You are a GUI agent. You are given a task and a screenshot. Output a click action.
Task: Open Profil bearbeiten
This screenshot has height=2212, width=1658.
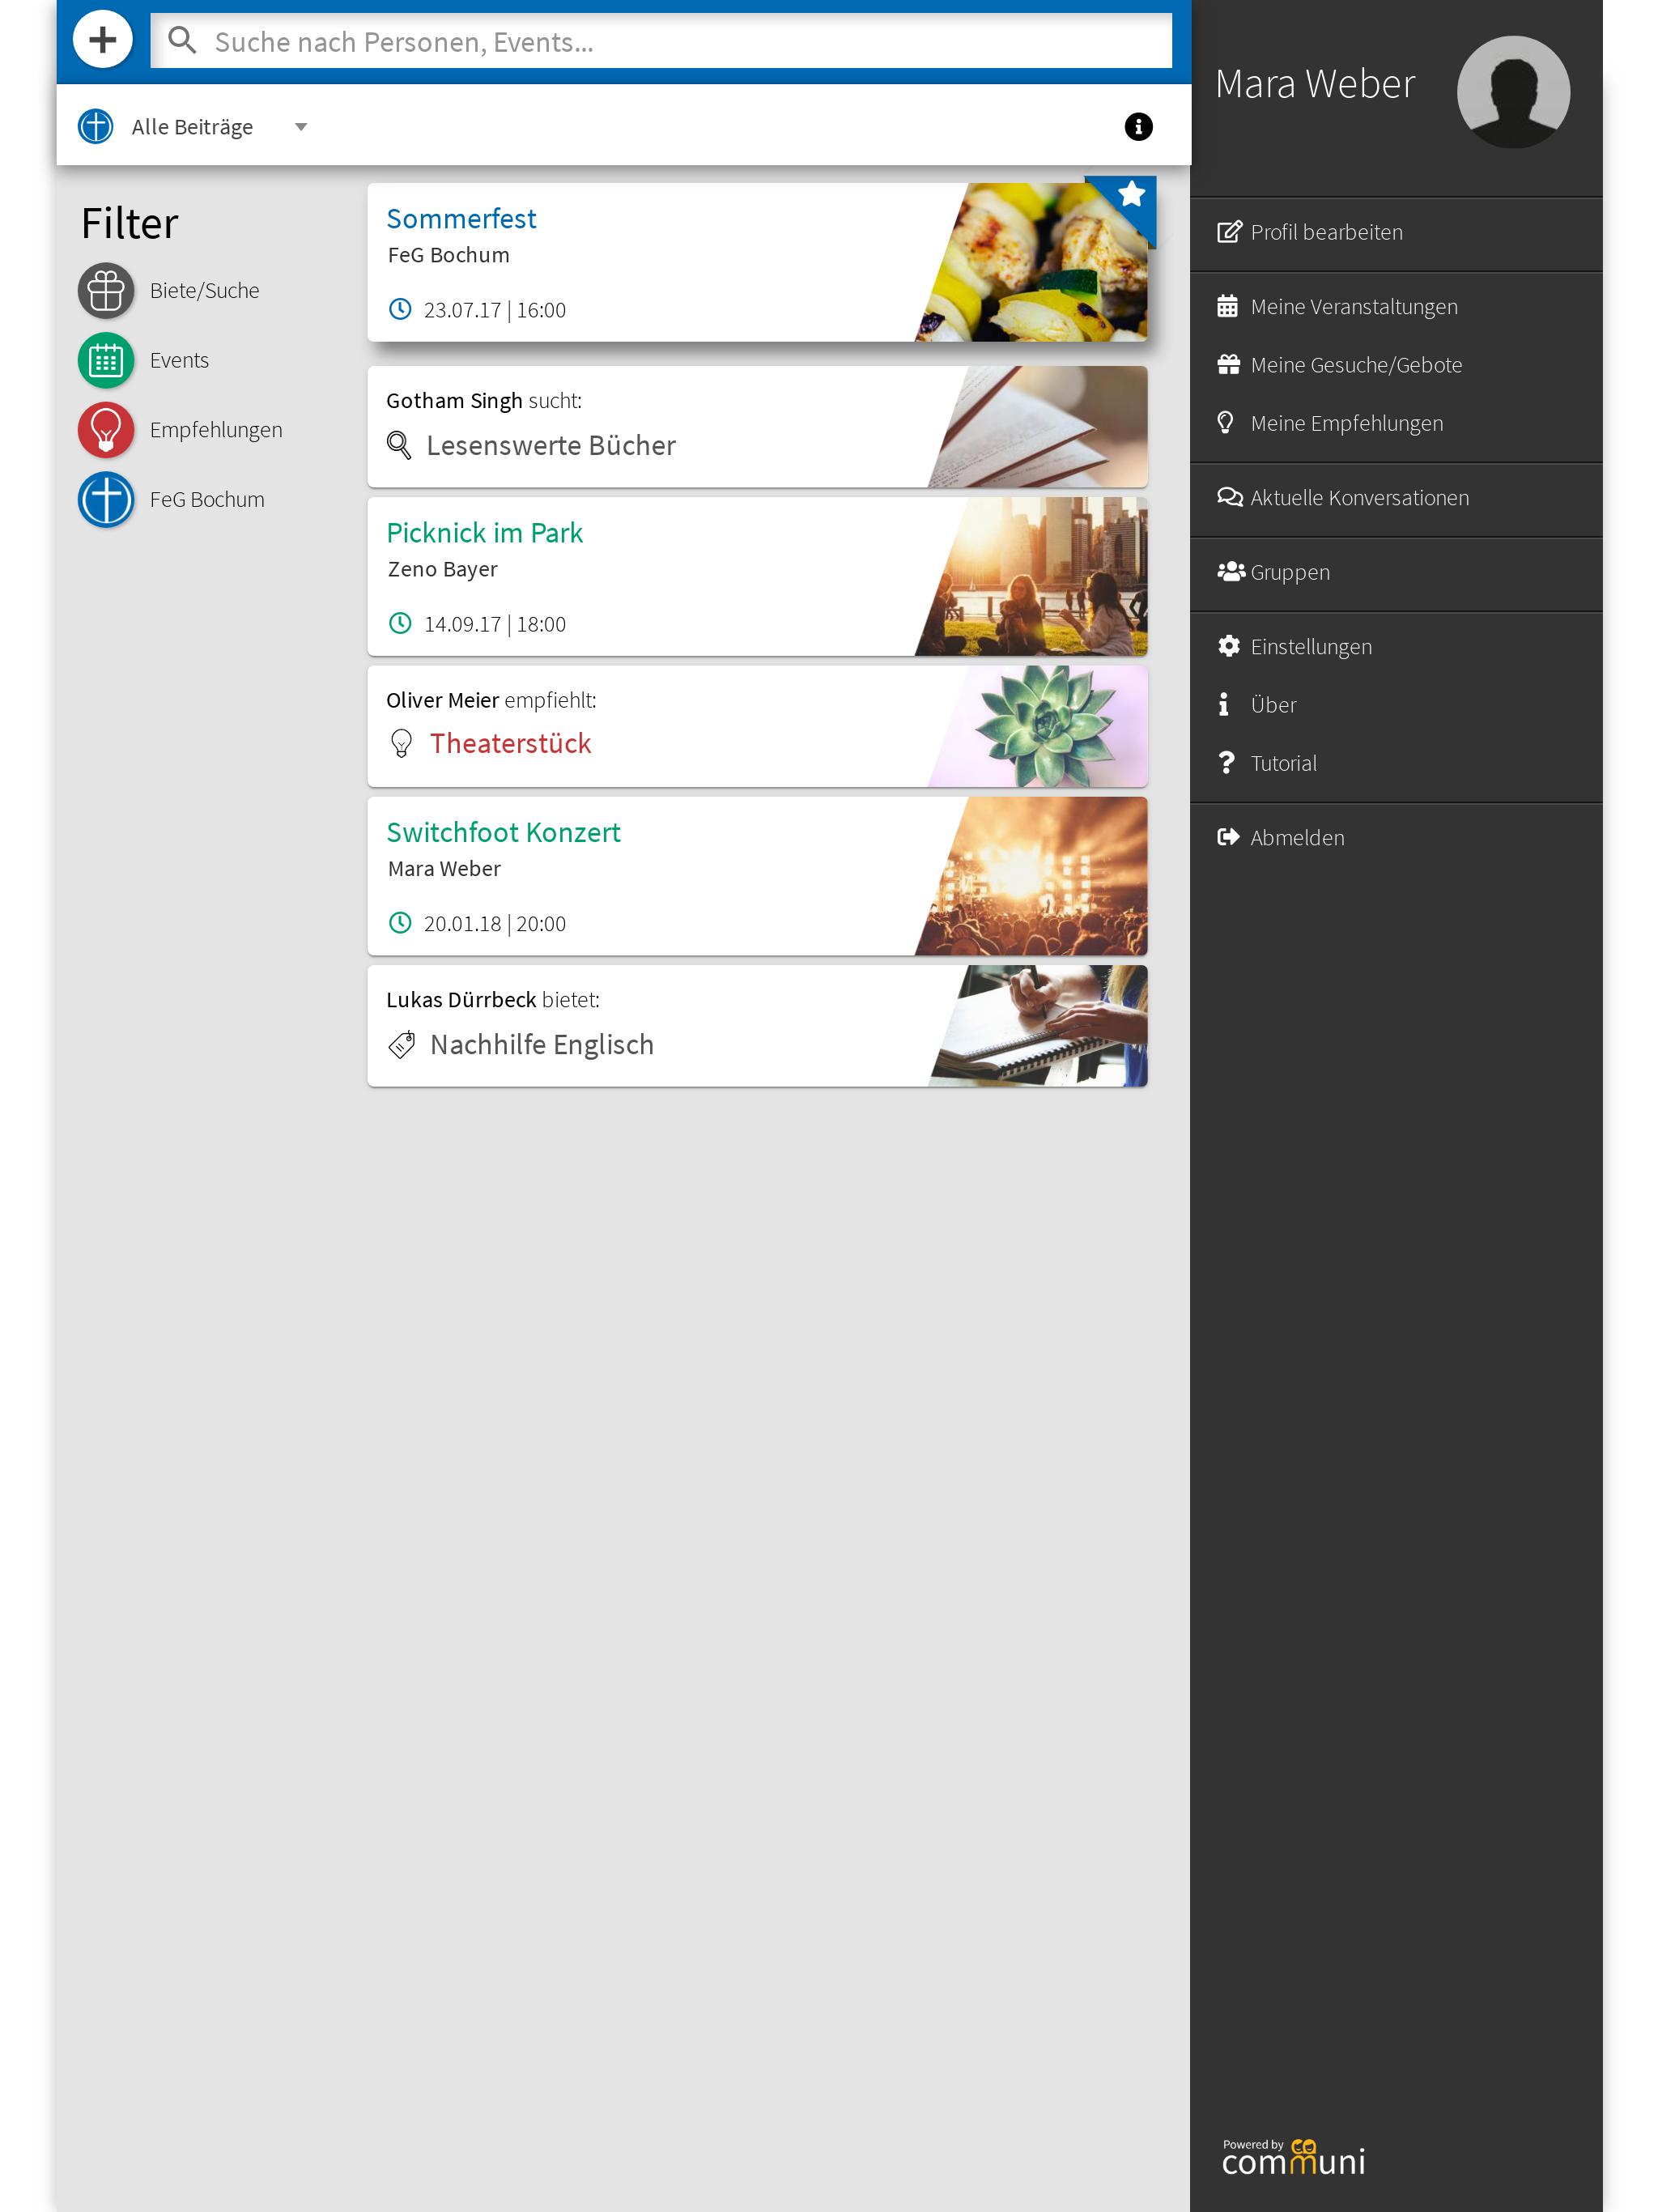1325,232
